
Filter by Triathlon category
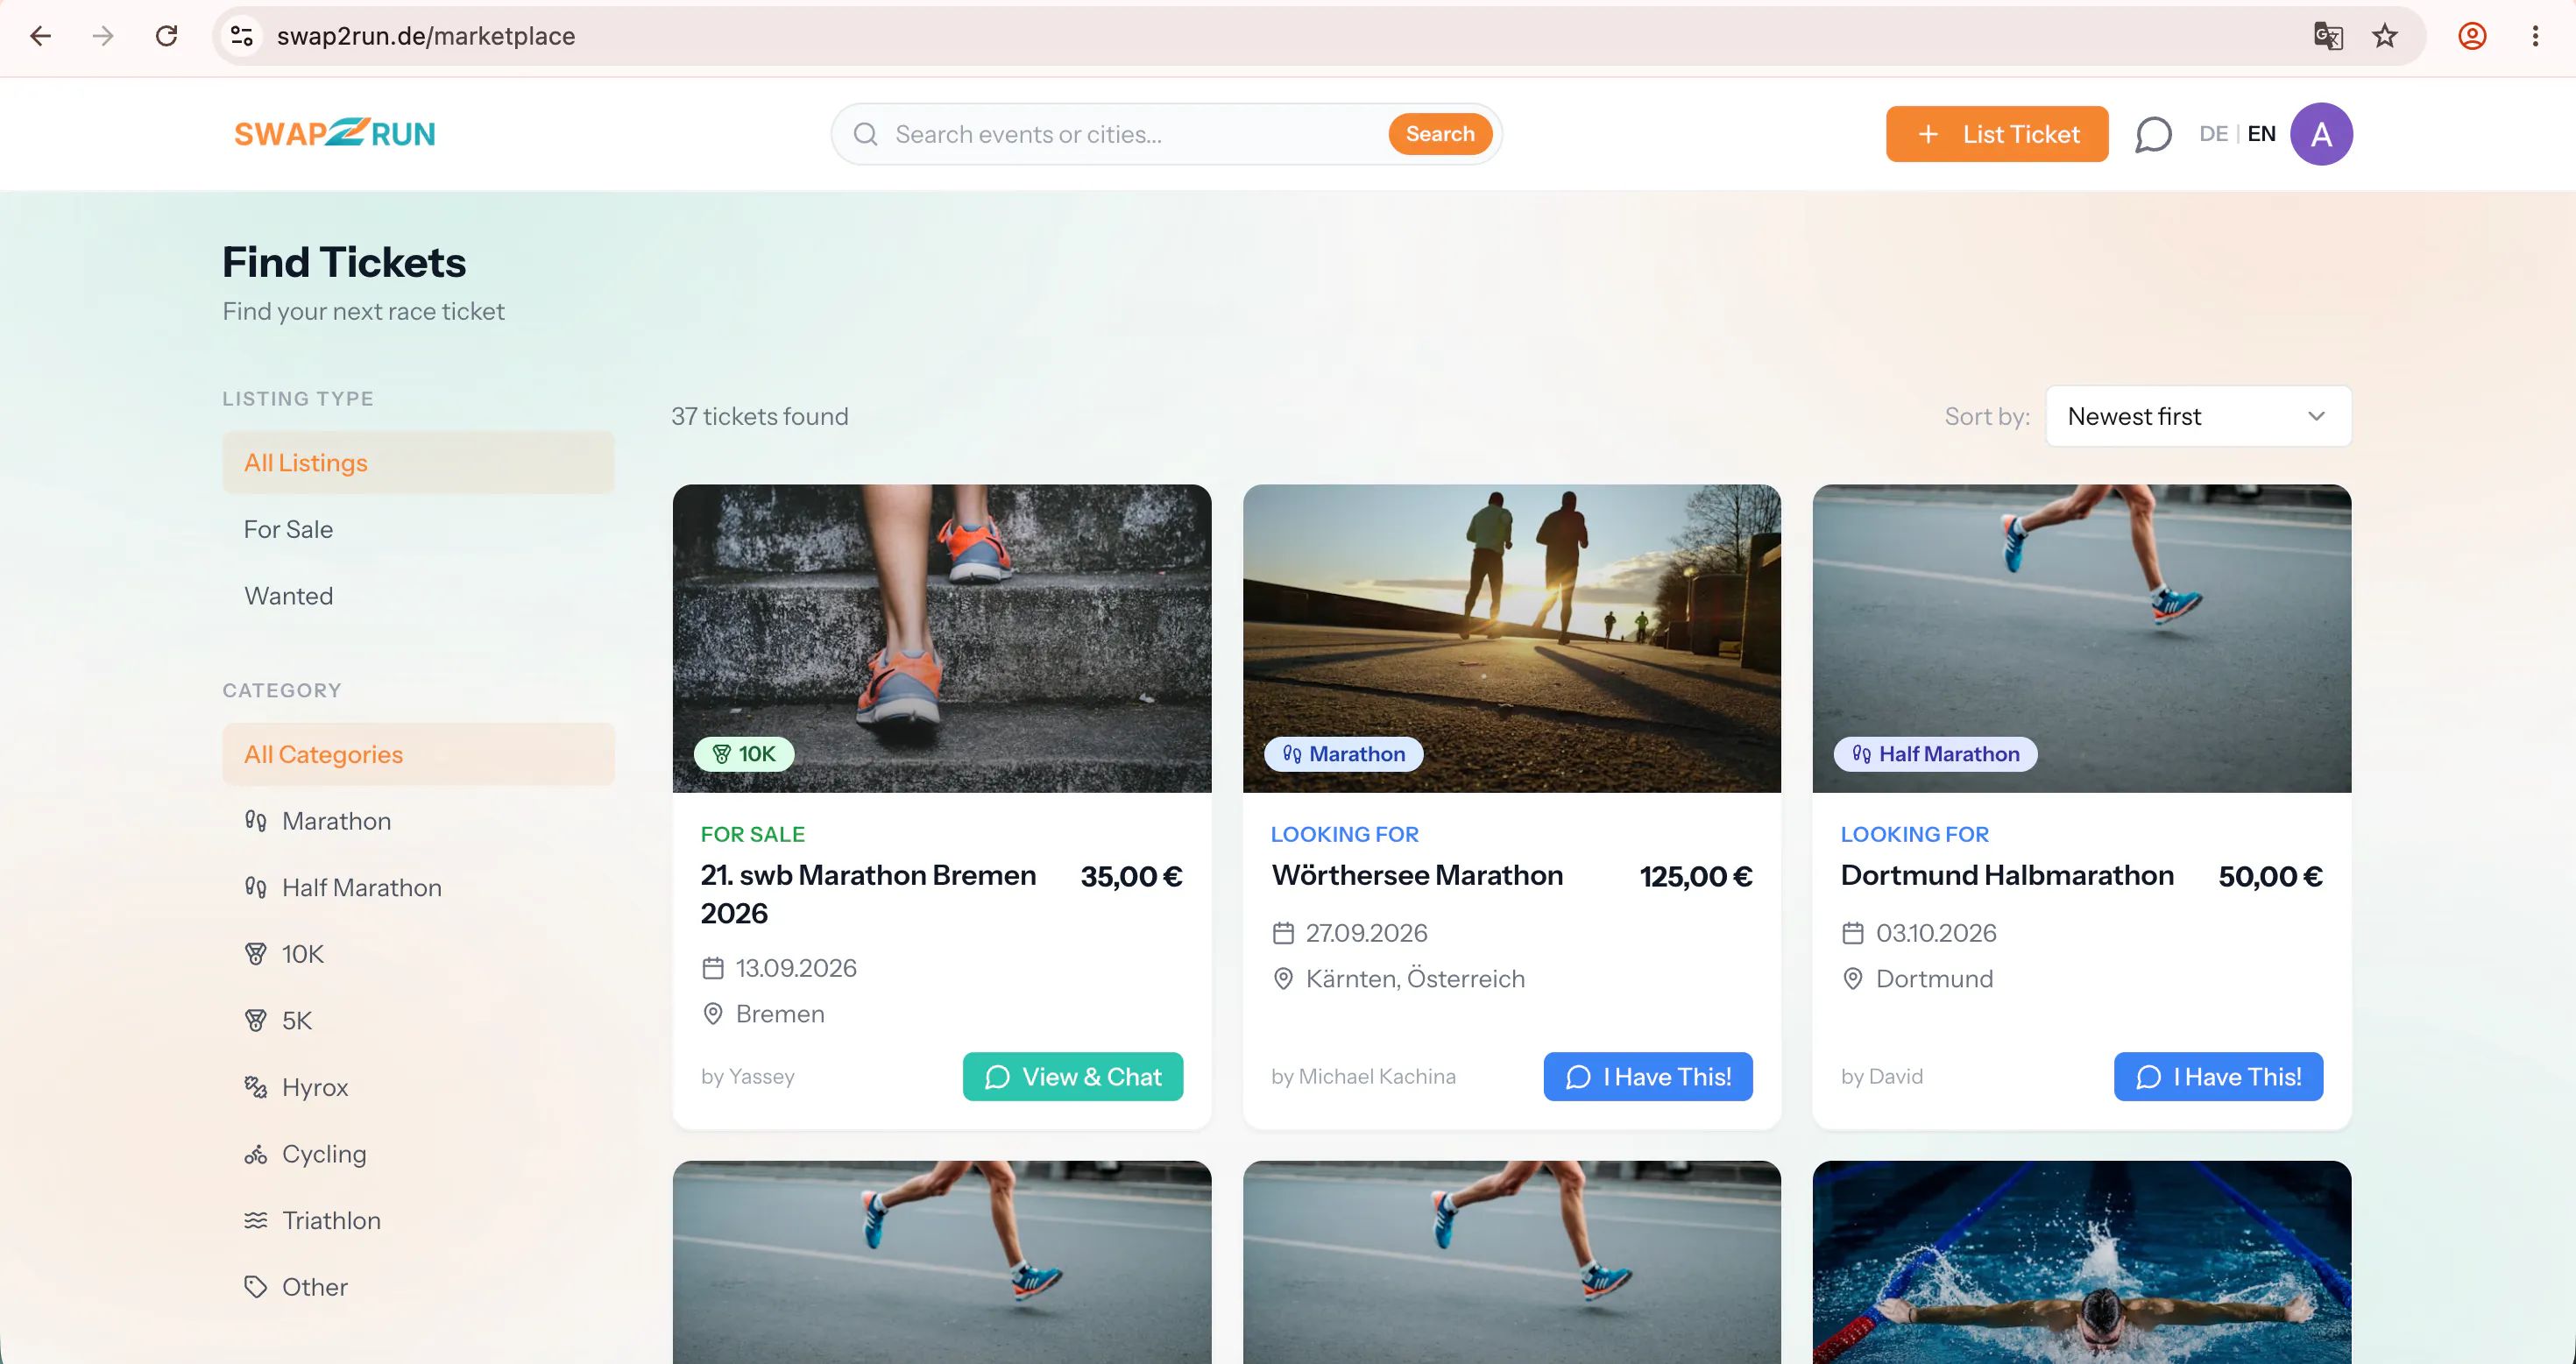coord(418,1220)
